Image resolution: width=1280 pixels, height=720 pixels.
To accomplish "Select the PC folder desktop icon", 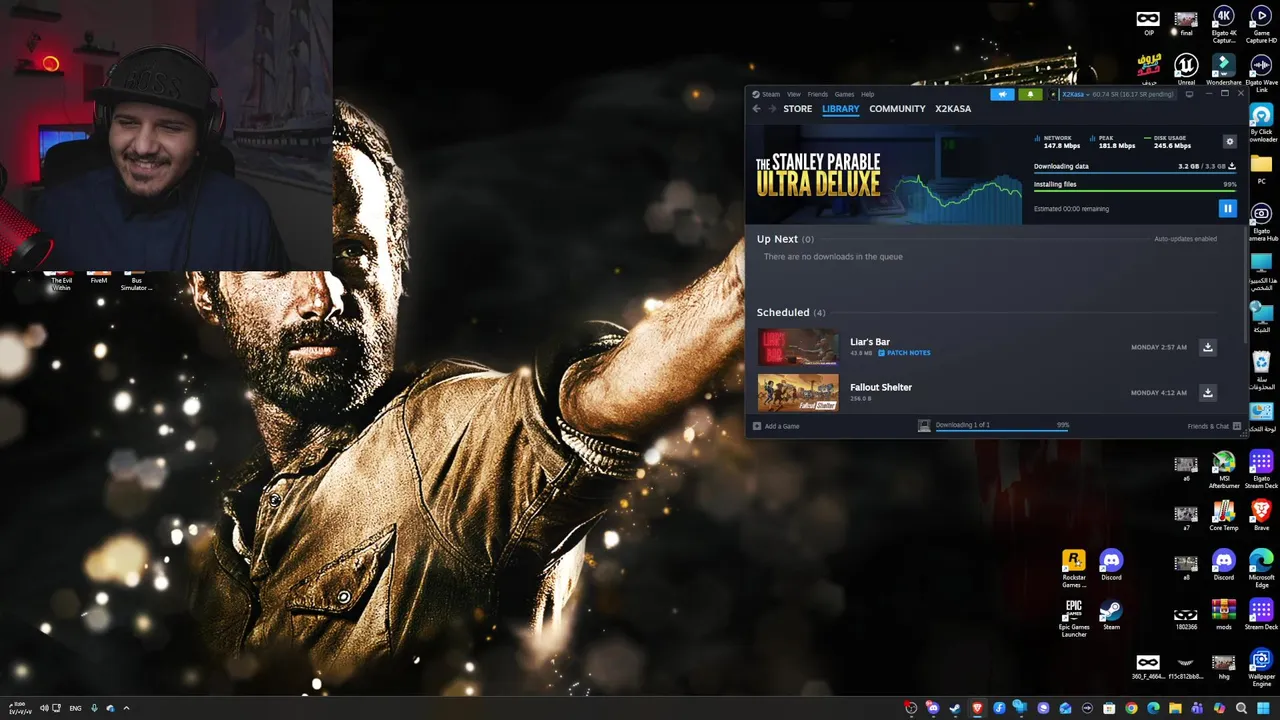I will [x=1261, y=169].
